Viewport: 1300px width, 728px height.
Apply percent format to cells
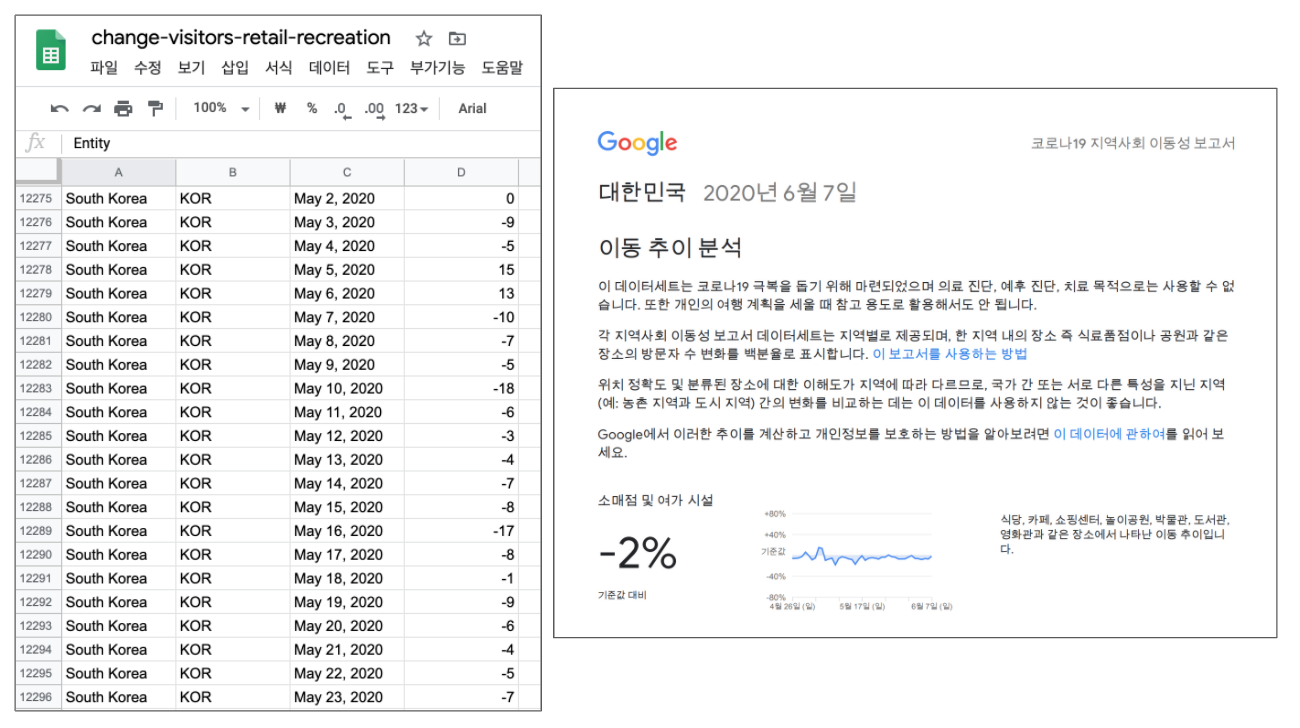coord(312,109)
